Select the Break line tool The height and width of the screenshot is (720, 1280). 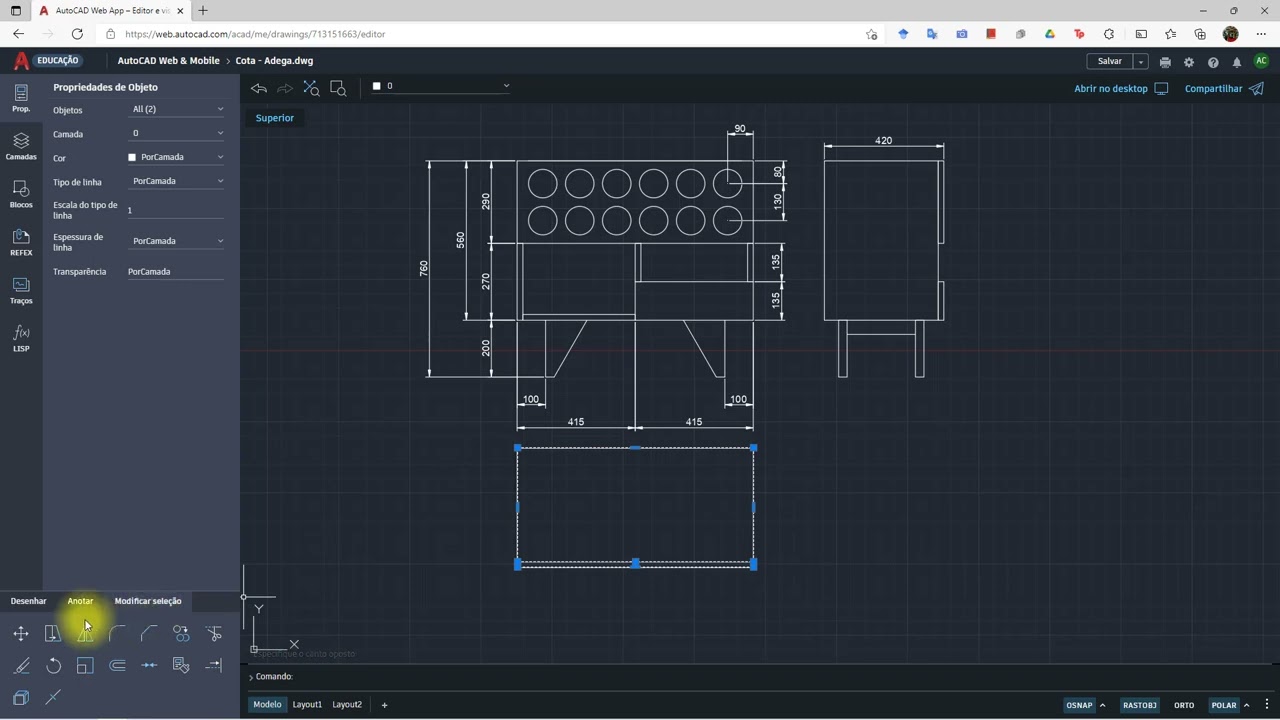click(x=53, y=697)
